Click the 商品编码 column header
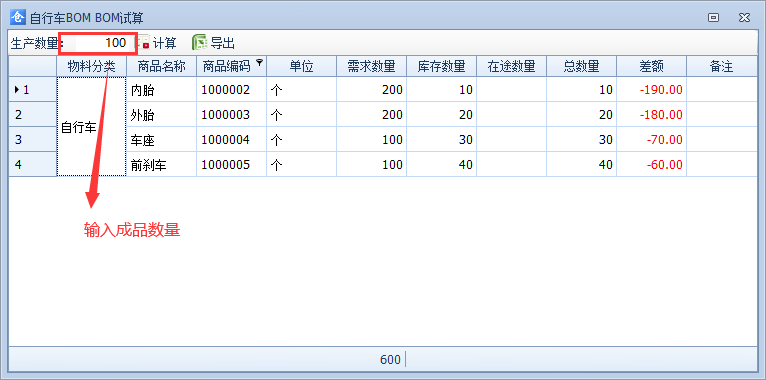Image resolution: width=766 pixels, height=380 pixels. pyautogui.click(x=232, y=66)
